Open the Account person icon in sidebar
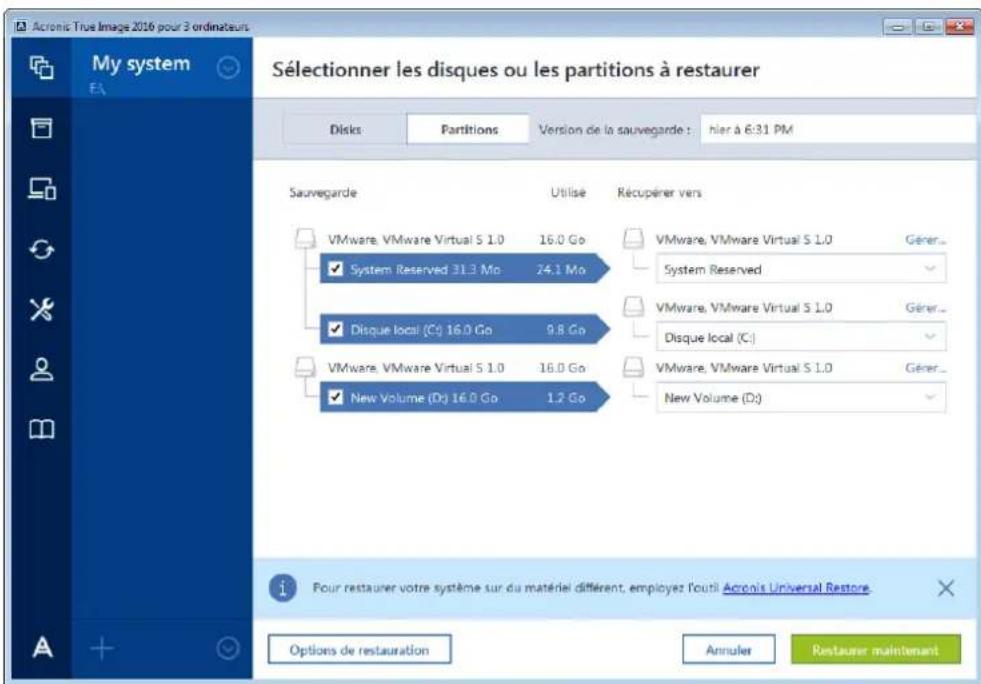 pos(41,369)
